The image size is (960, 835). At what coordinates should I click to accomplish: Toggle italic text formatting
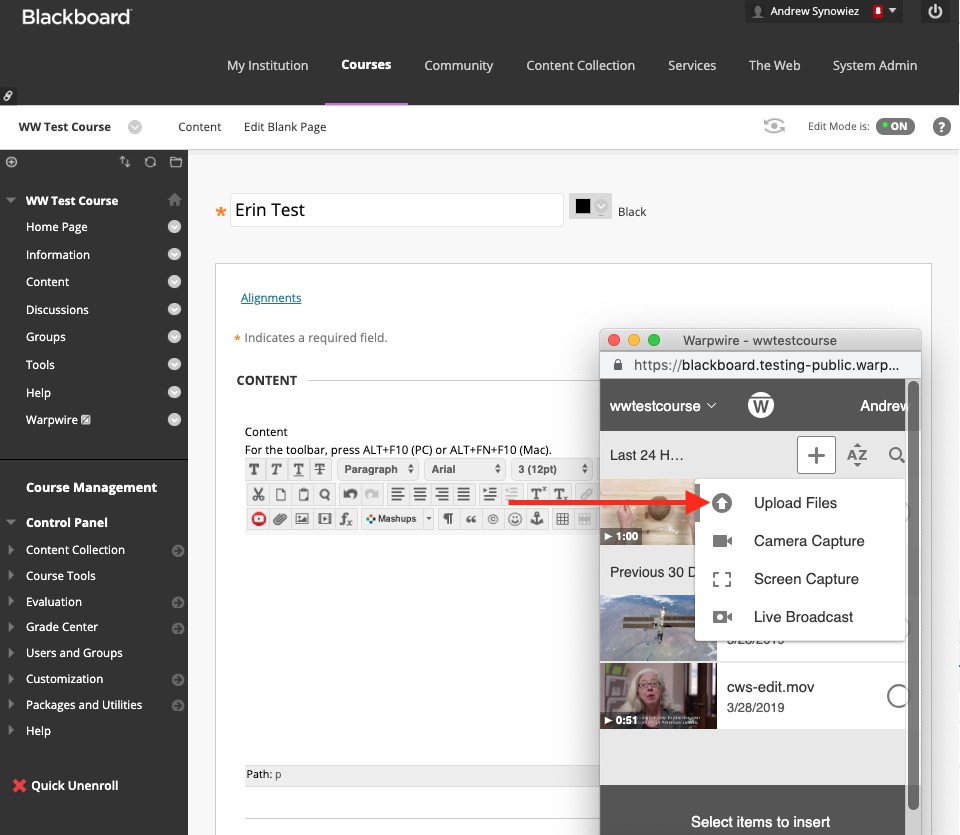point(277,470)
